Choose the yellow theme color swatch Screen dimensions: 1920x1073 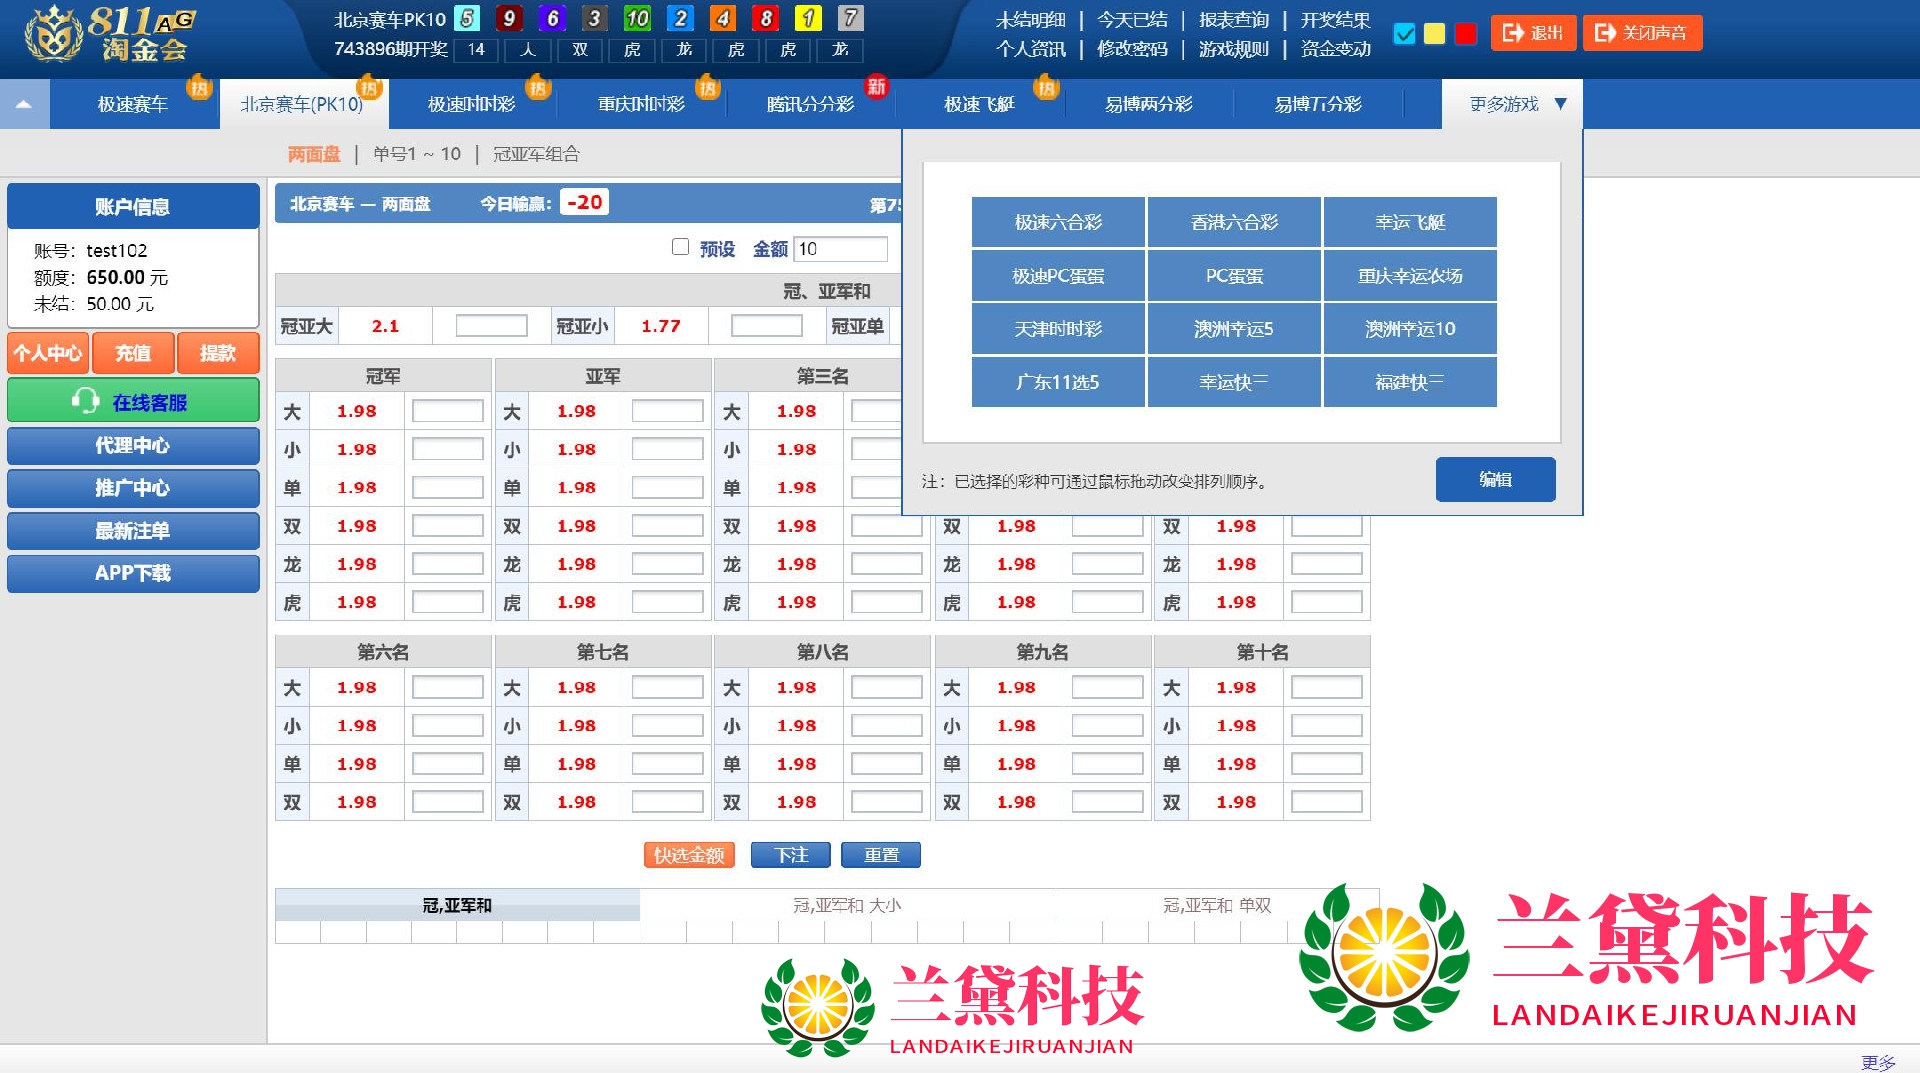(x=1434, y=34)
